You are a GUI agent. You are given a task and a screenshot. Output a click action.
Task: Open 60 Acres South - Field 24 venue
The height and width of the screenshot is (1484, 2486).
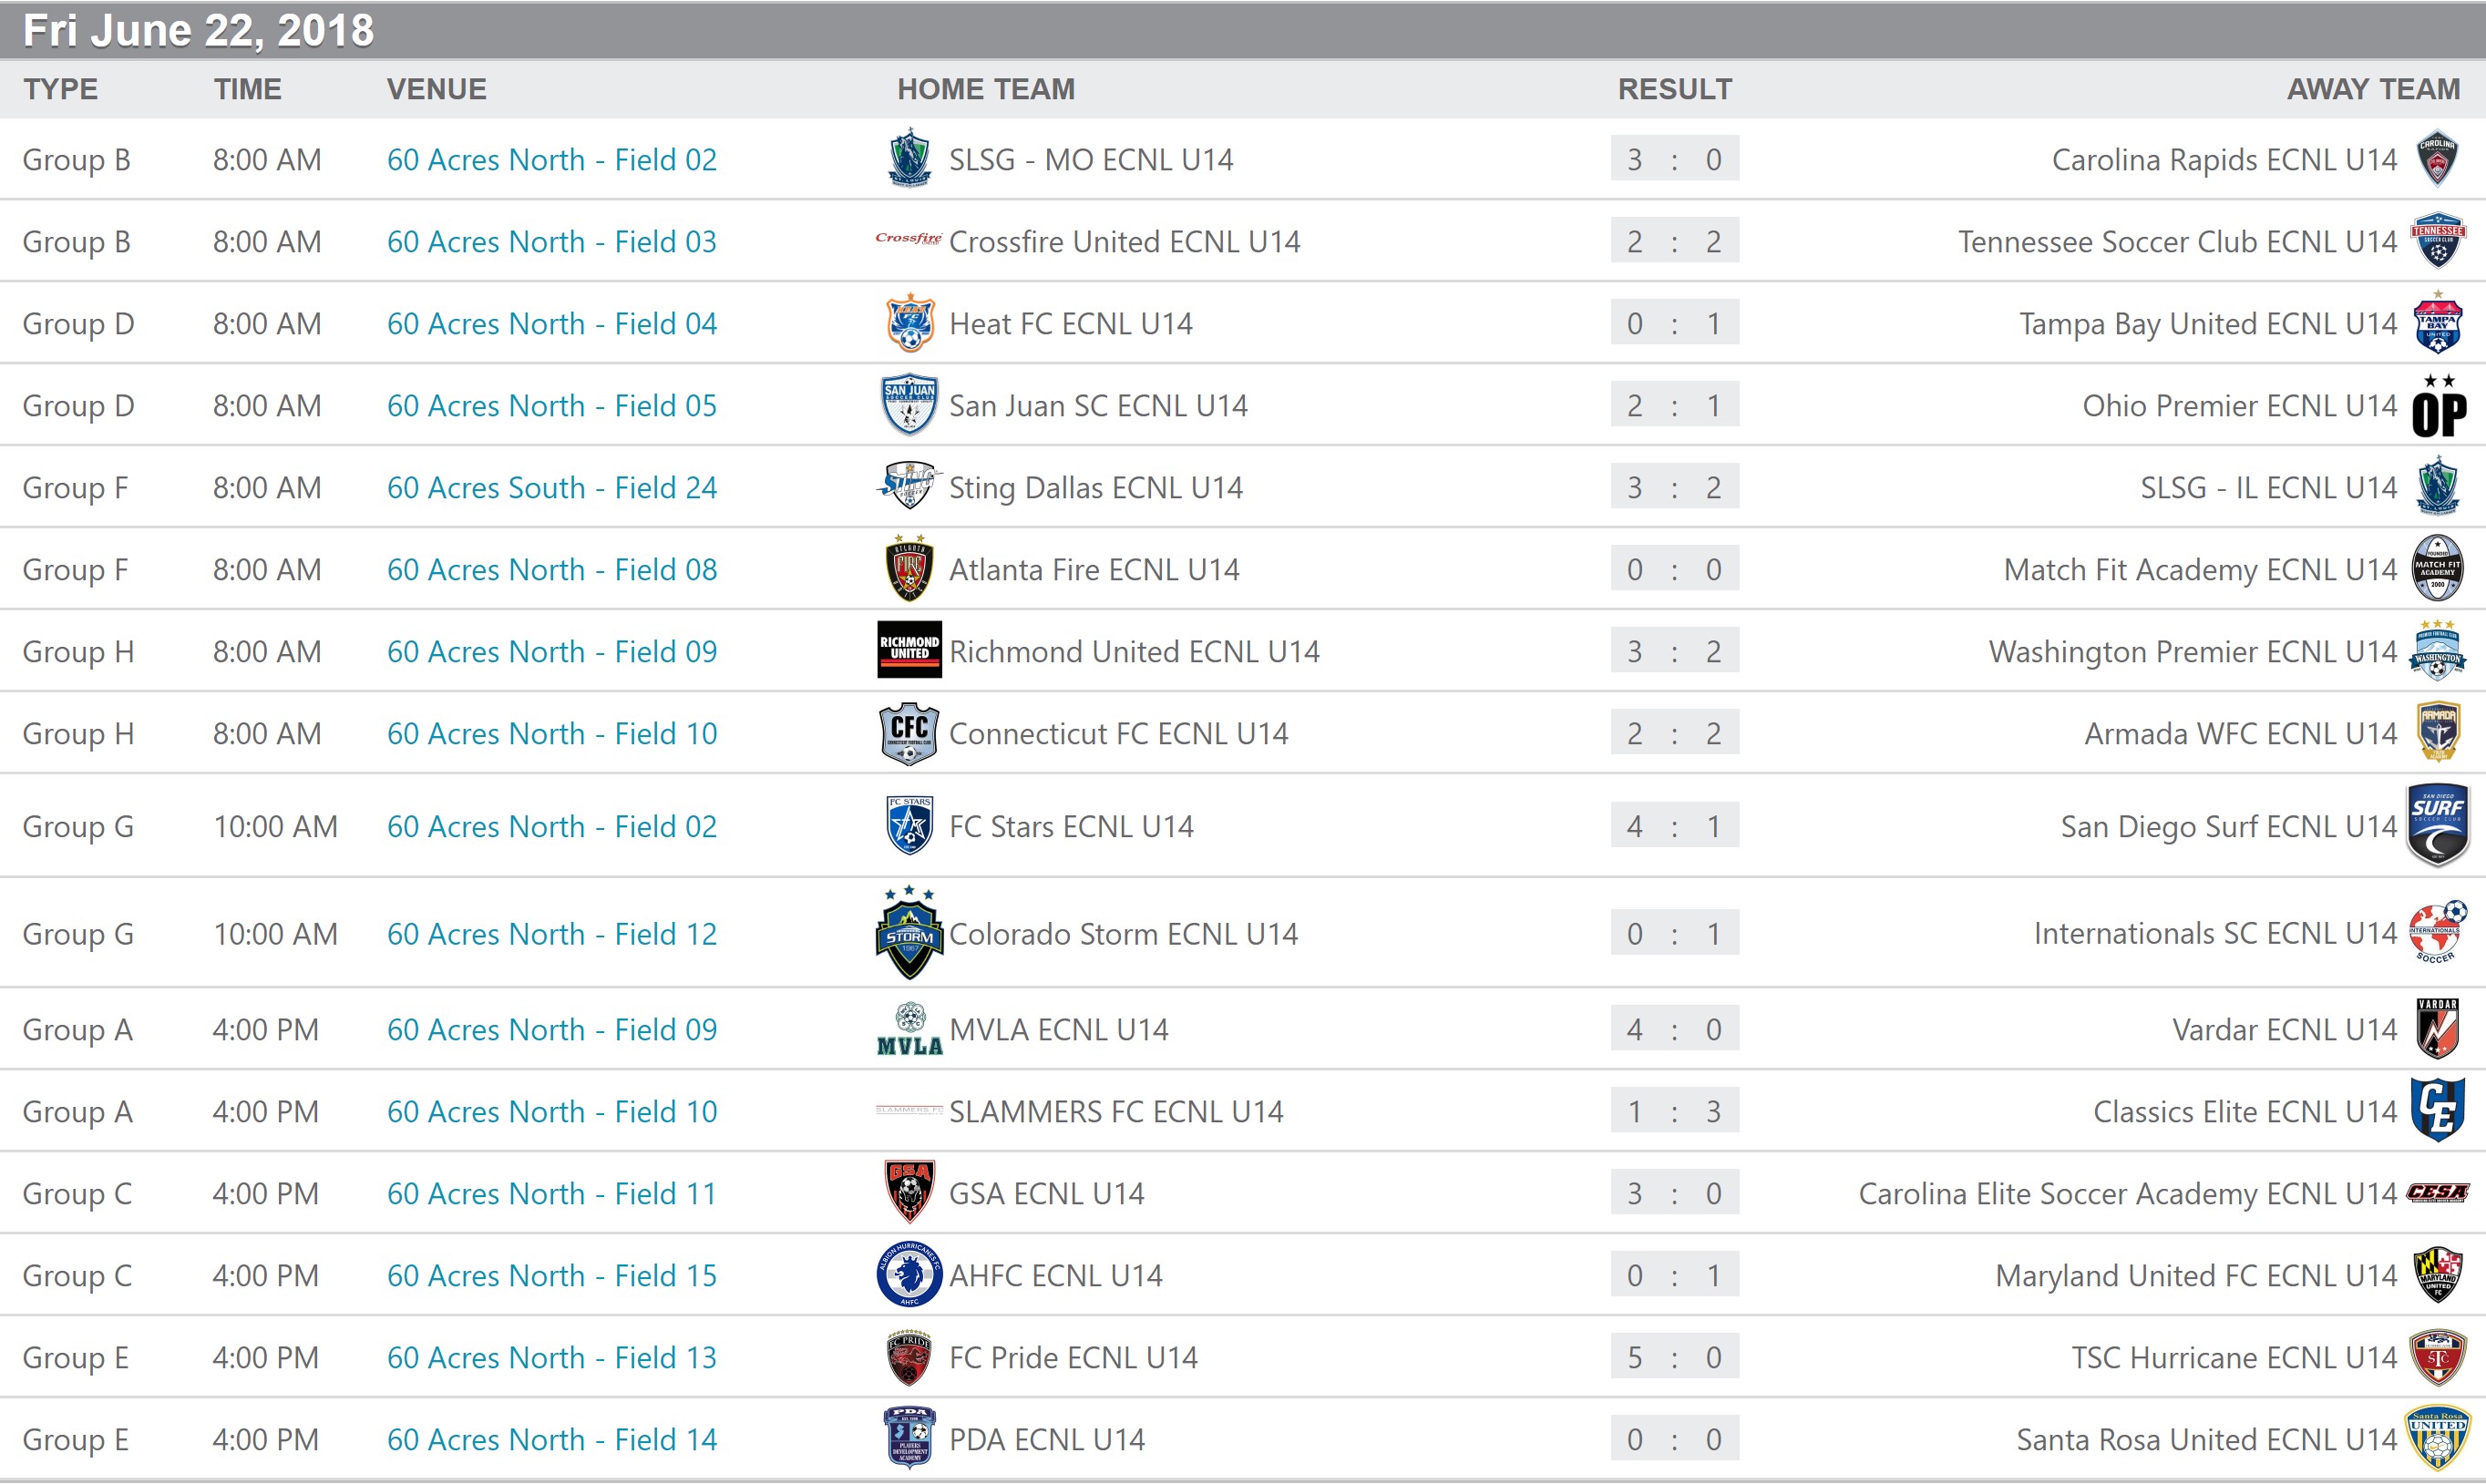click(x=551, y=488)
